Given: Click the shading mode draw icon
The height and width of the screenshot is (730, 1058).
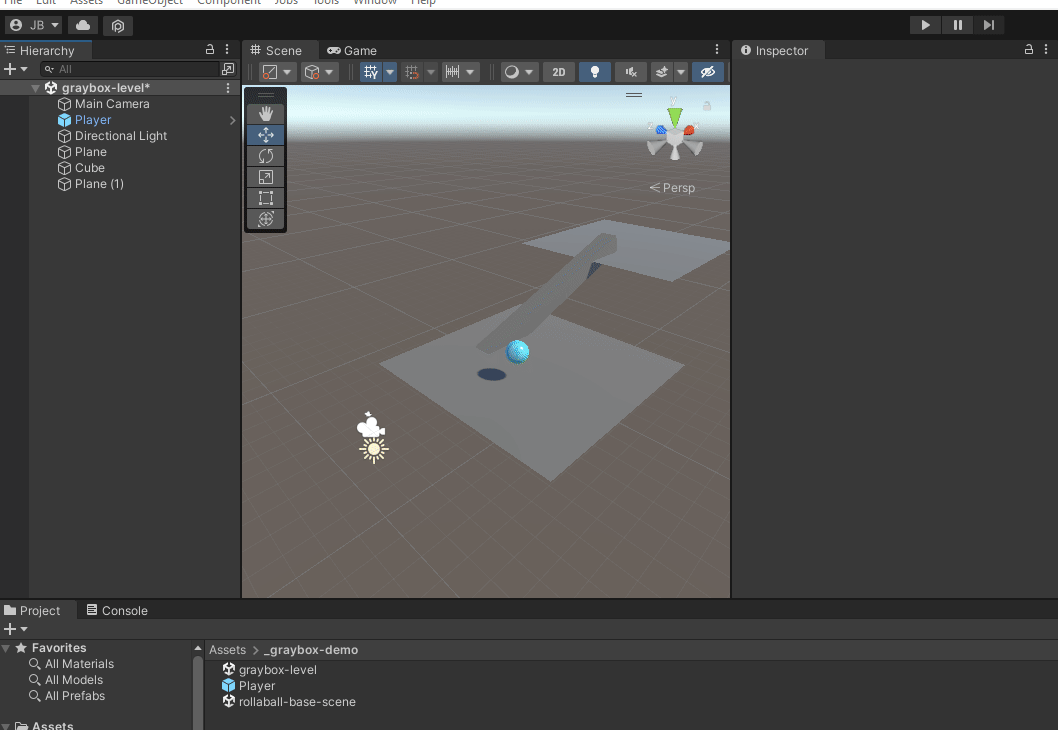Looking at the screenshot, I should pos(270,72).
